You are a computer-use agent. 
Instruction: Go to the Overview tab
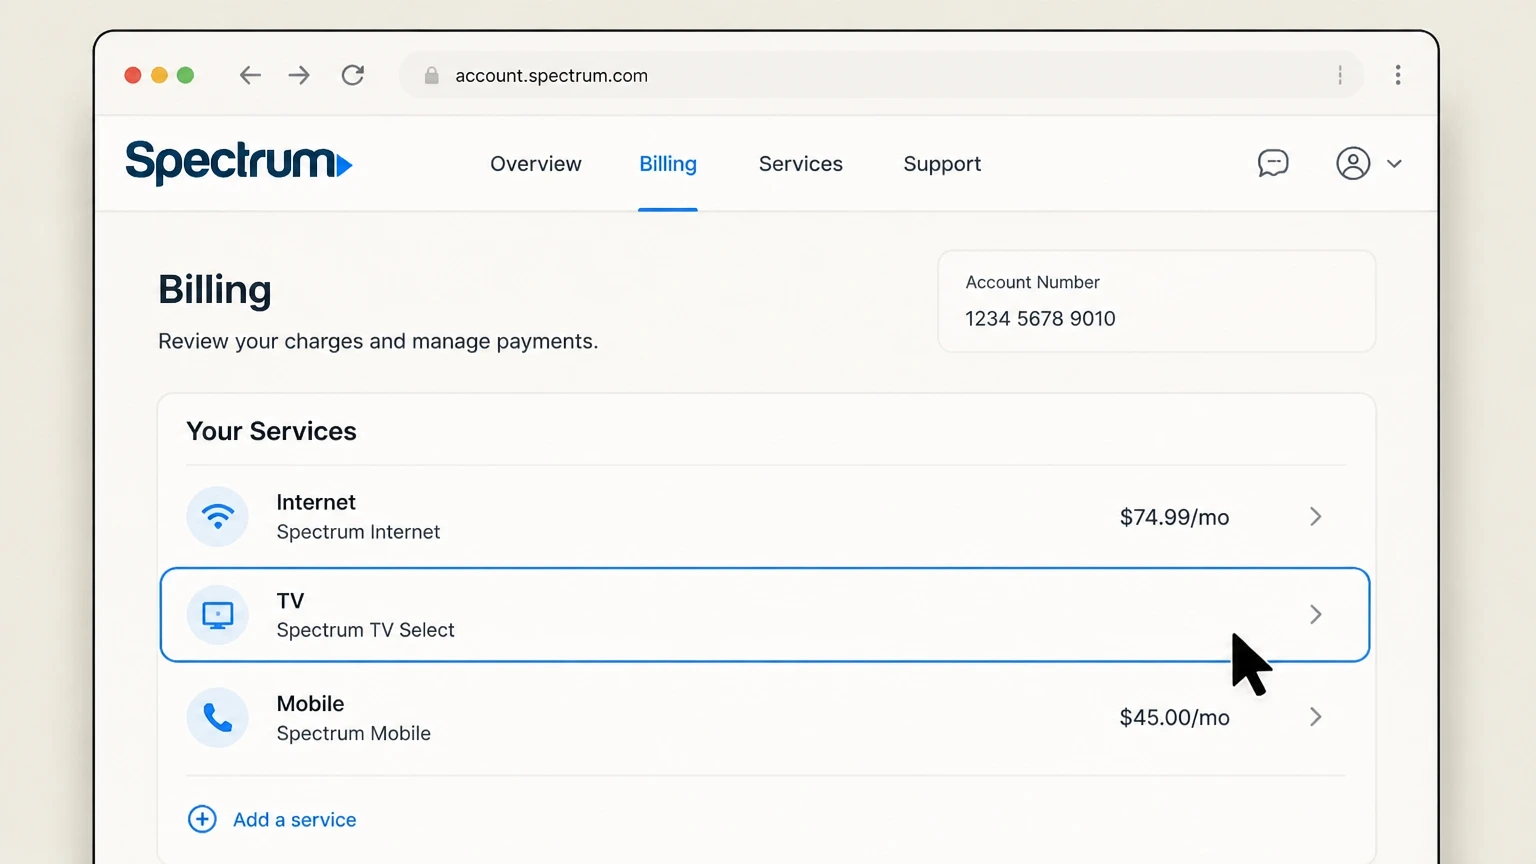tap(536, 164)
